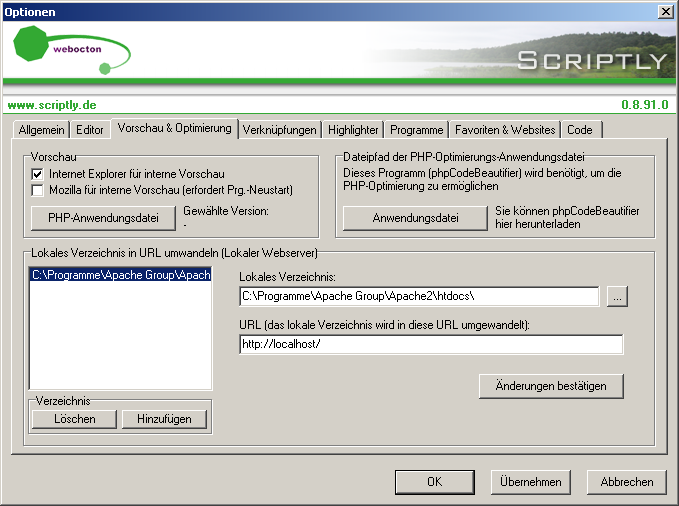Select the C:\Programme\Apache Group list entry

point(121,275)
